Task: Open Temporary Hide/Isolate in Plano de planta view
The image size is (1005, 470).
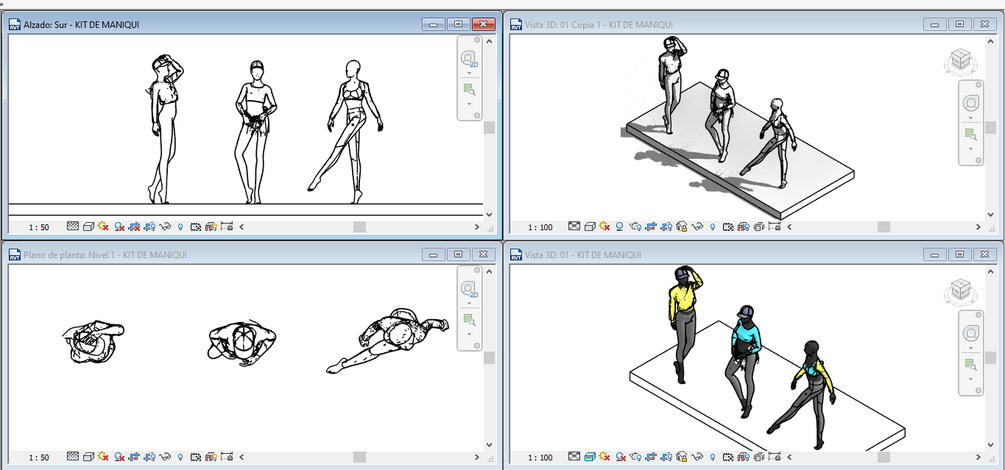Action: pyautogui.click(x=165, y=457)
